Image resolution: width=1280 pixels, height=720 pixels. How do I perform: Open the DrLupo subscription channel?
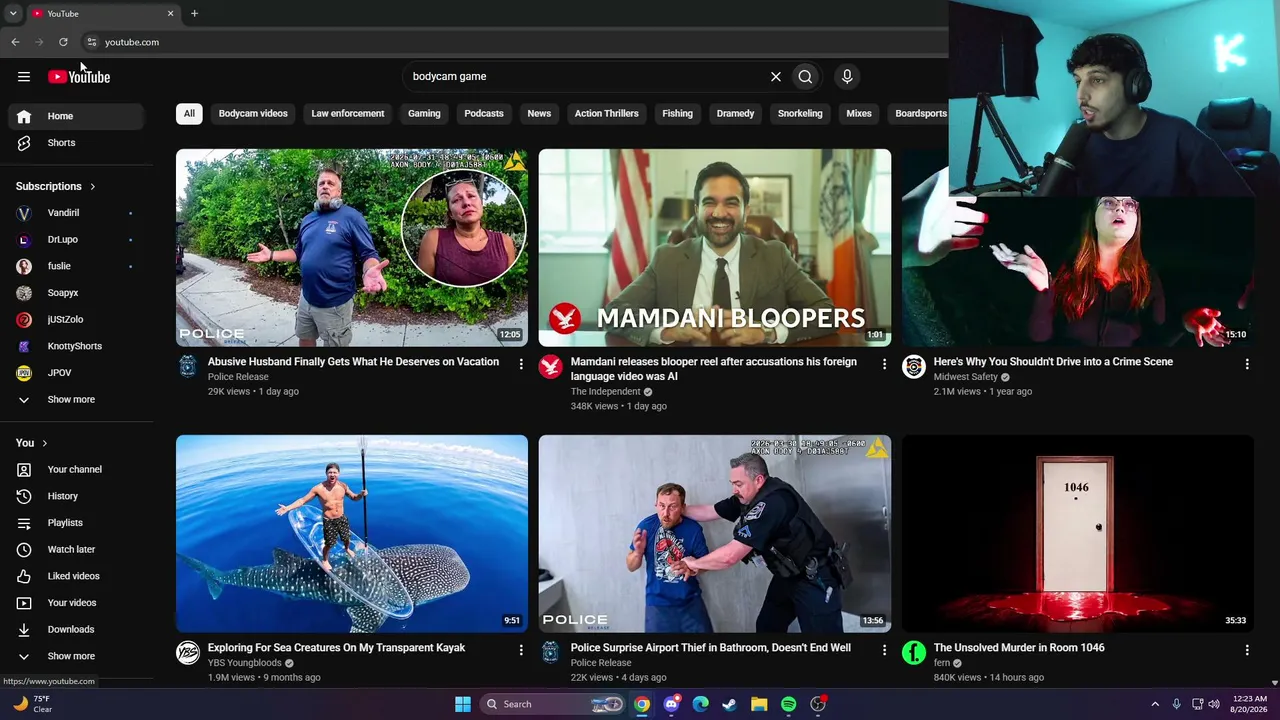77,240
